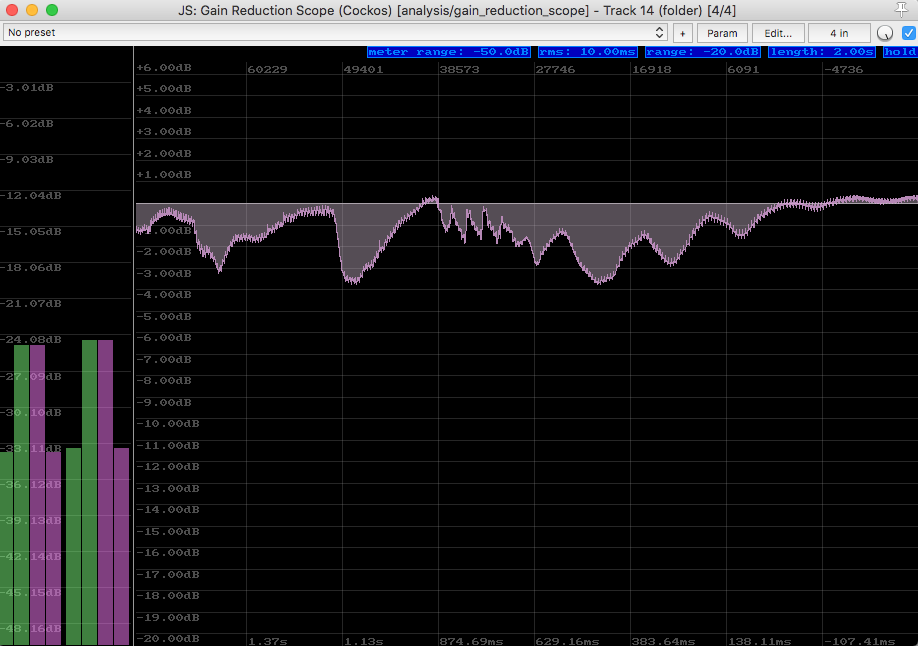The height and width of the screenshot is (646, 918).
Task: Click the -21.07dB meter label
Action: coord(30,303)
